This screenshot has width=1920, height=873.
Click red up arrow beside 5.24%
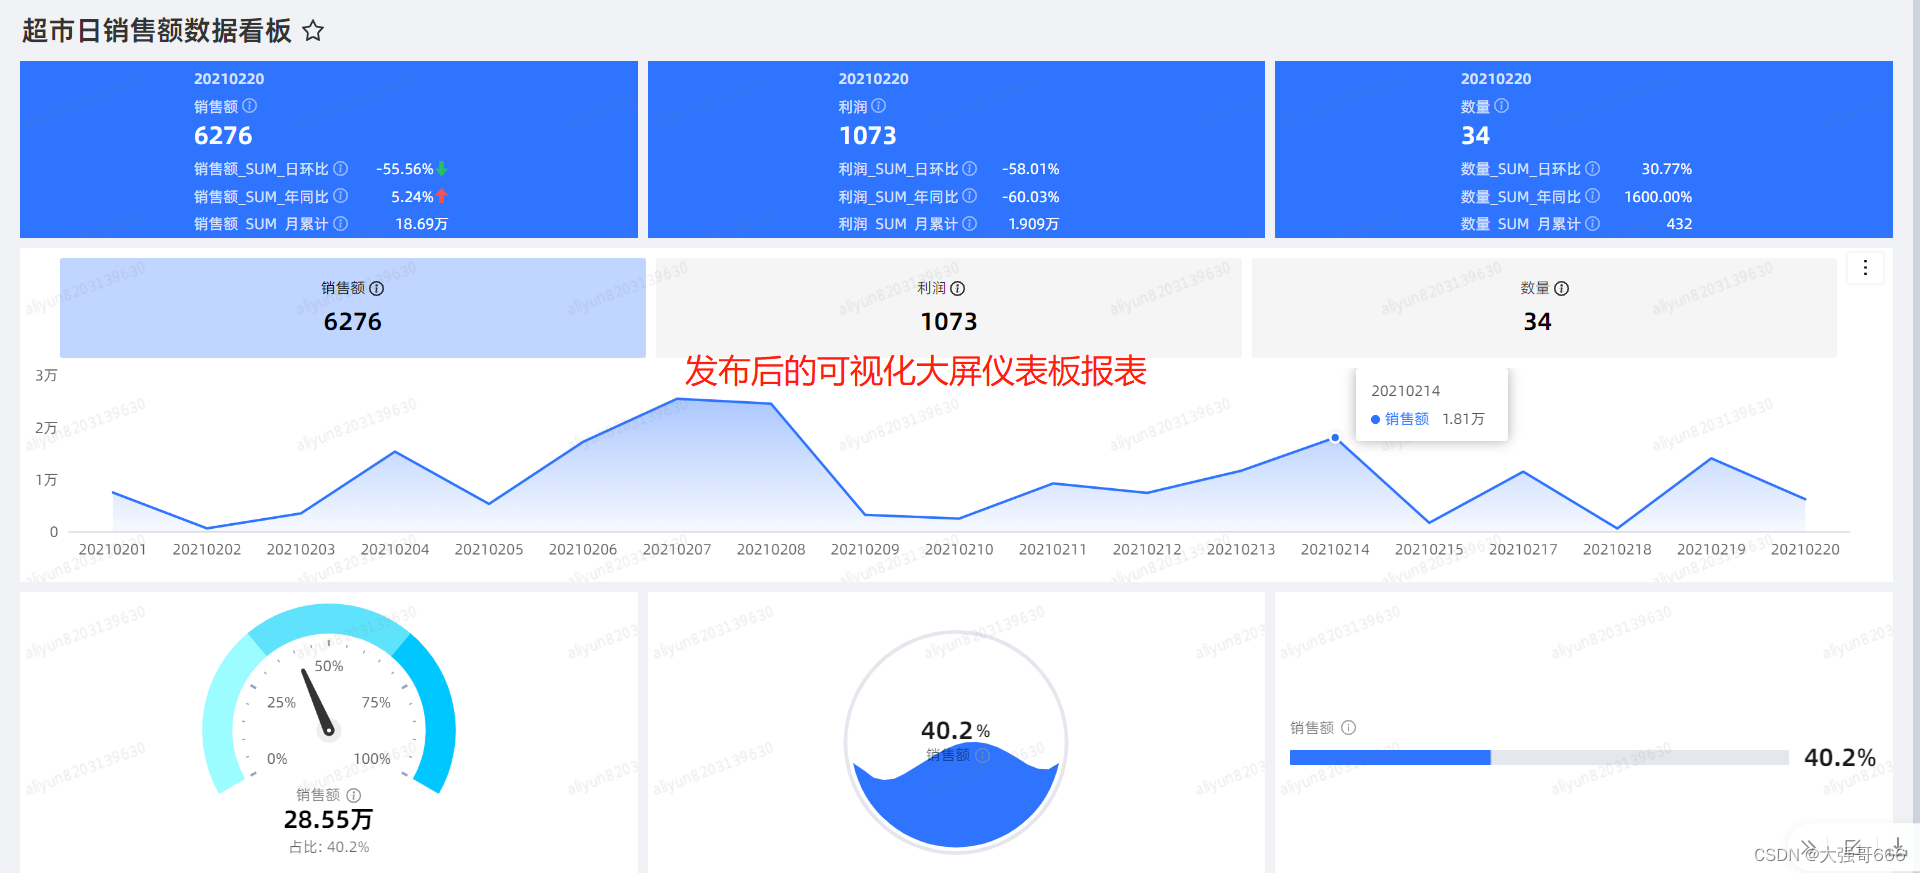(442, 197)
